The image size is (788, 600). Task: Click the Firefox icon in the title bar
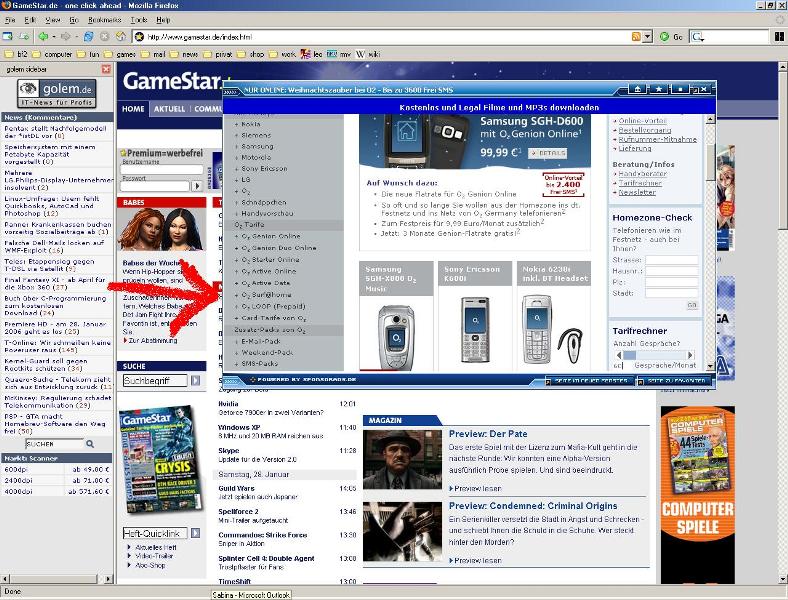6,5
